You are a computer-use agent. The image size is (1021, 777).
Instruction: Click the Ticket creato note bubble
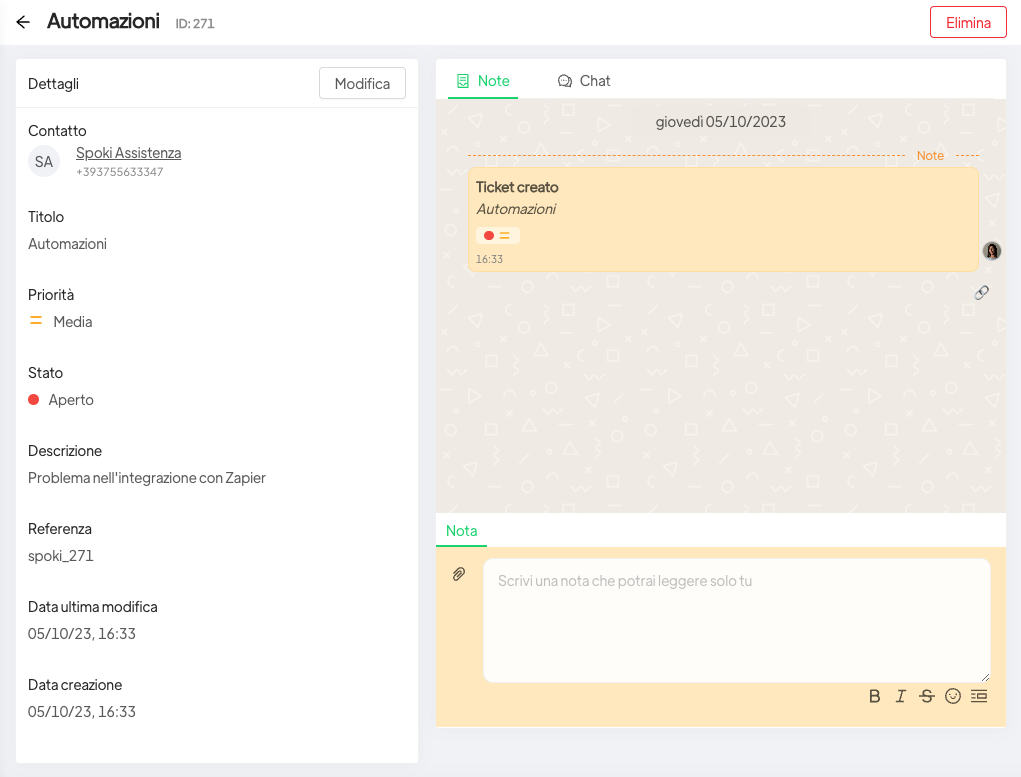(x=722, y=219)
